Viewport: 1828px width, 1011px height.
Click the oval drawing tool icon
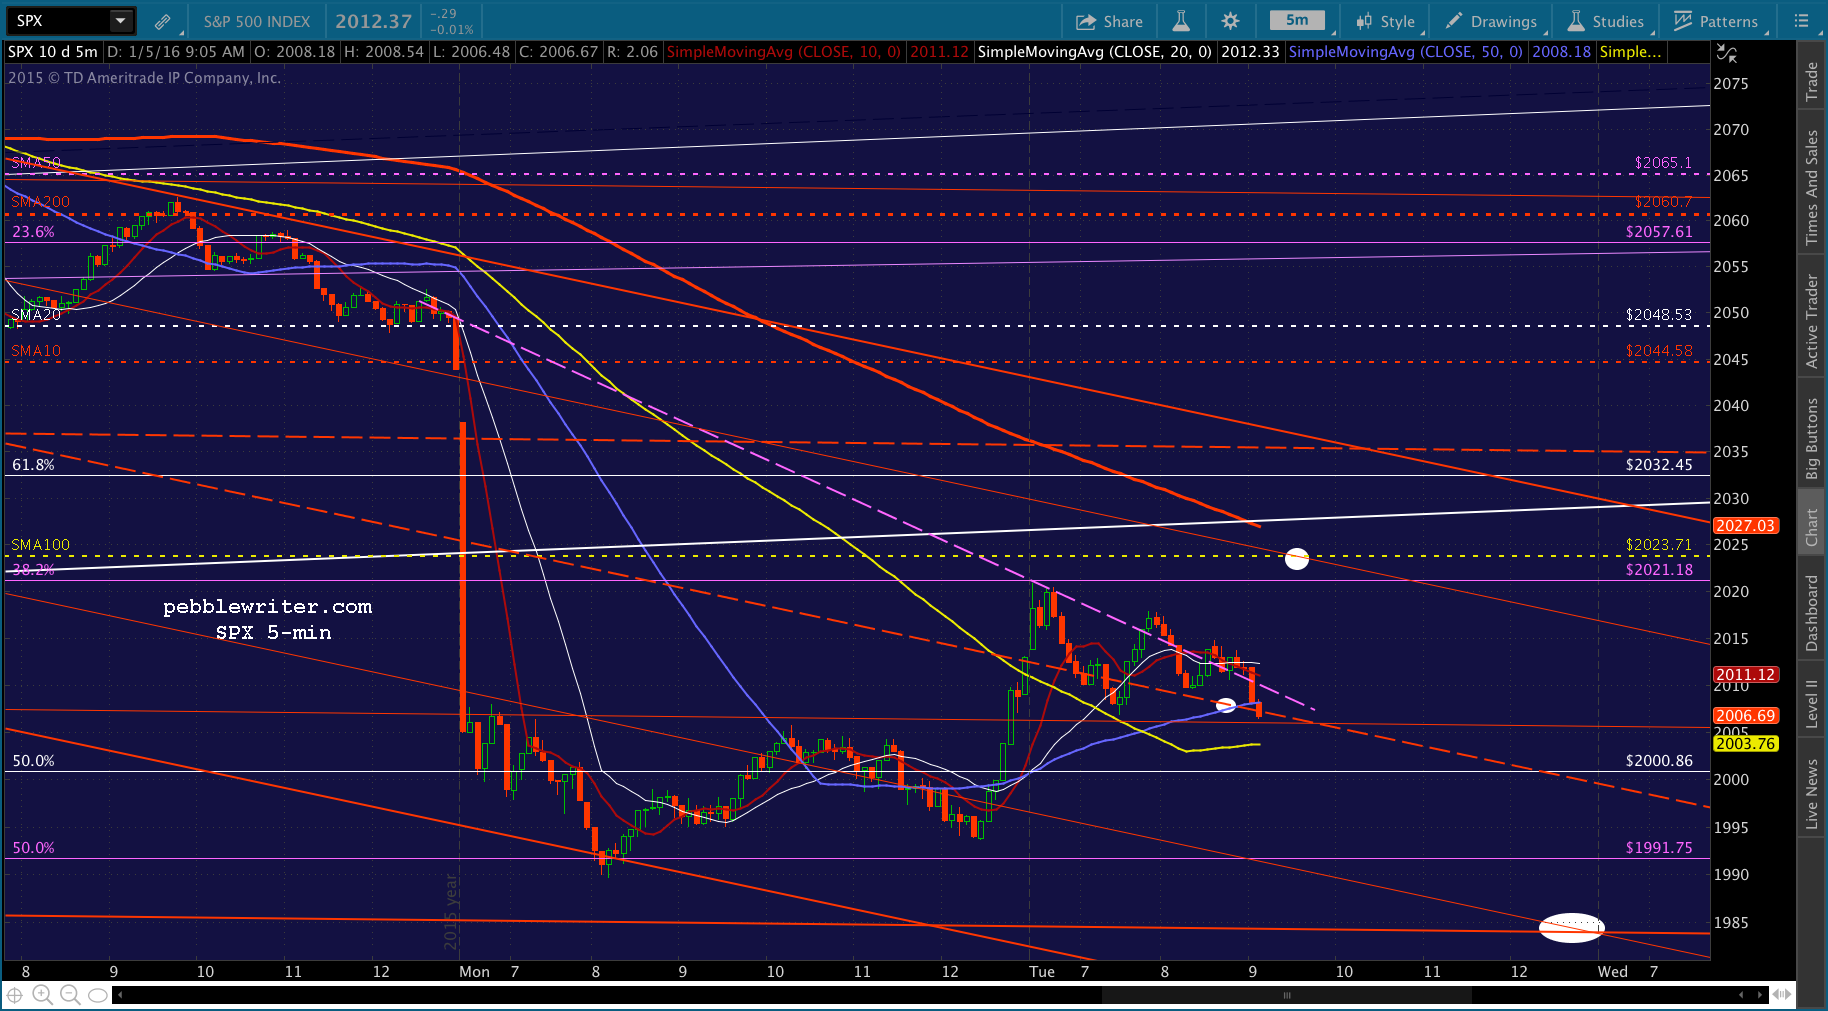point(98,995)
